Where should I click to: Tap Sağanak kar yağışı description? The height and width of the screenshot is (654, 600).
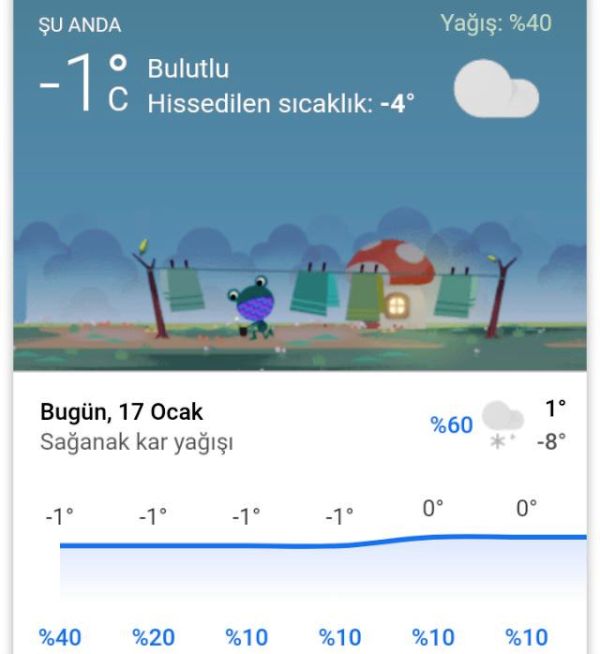point(136,442)
